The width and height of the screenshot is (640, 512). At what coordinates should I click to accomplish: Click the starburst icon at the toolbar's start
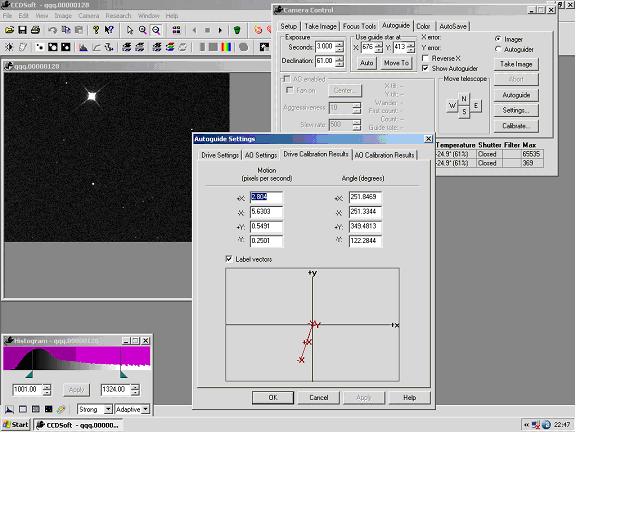tap(9, 47)
